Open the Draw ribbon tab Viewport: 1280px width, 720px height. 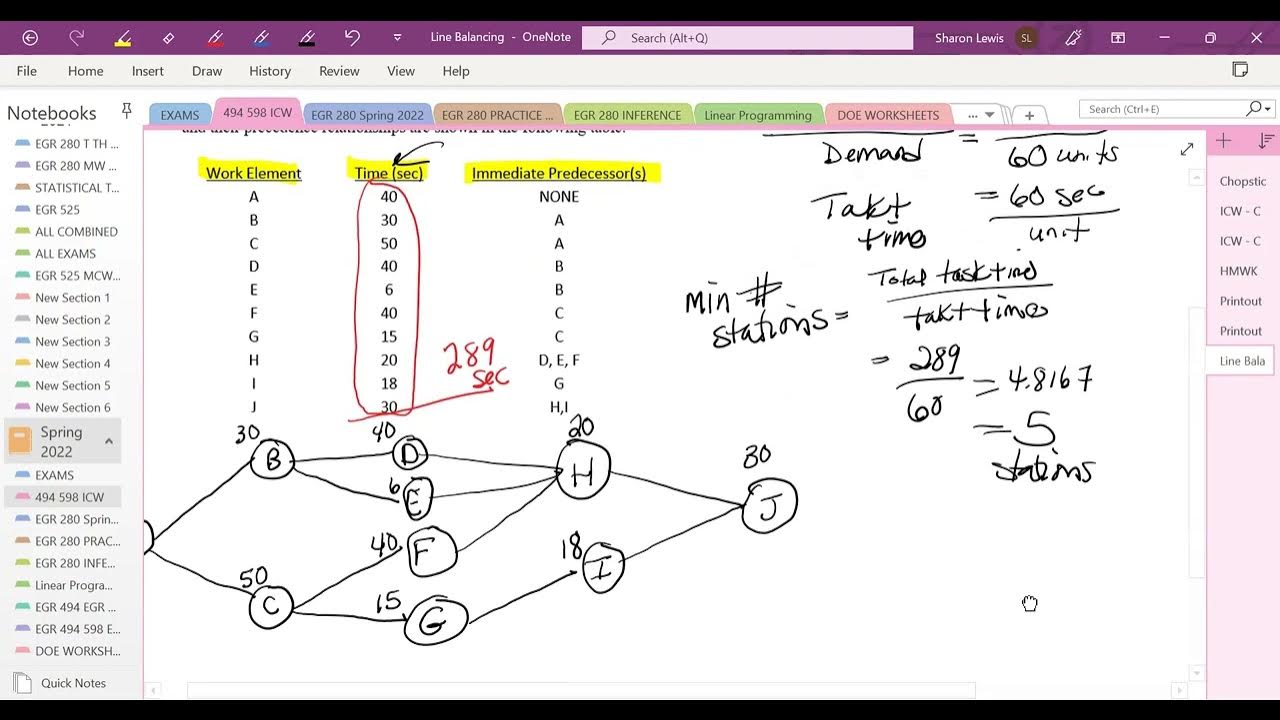tap(207, 71)
